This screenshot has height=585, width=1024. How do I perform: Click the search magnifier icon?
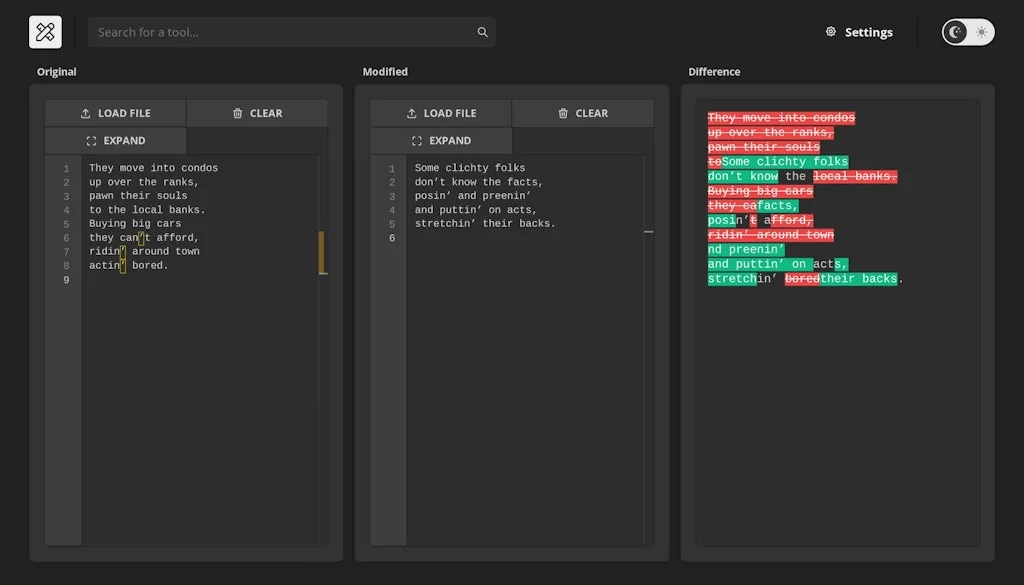click(483, 32)
